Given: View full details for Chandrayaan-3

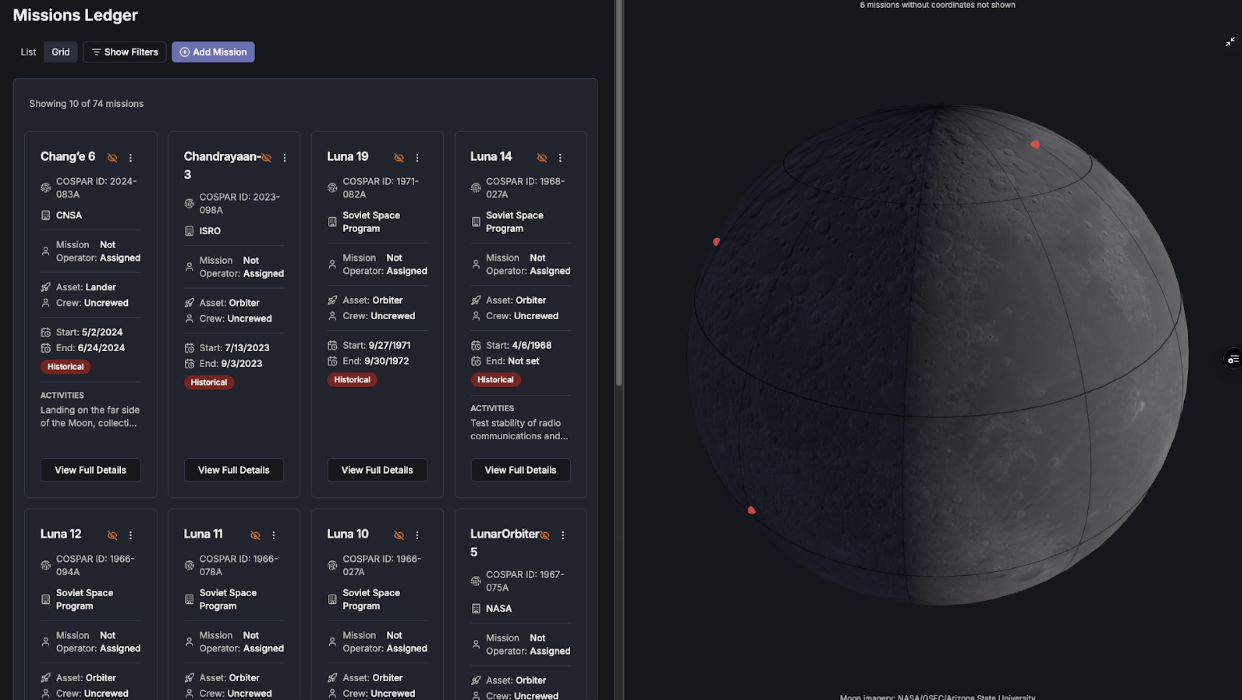Looking at the screenshot, I should tap(234, 470).
